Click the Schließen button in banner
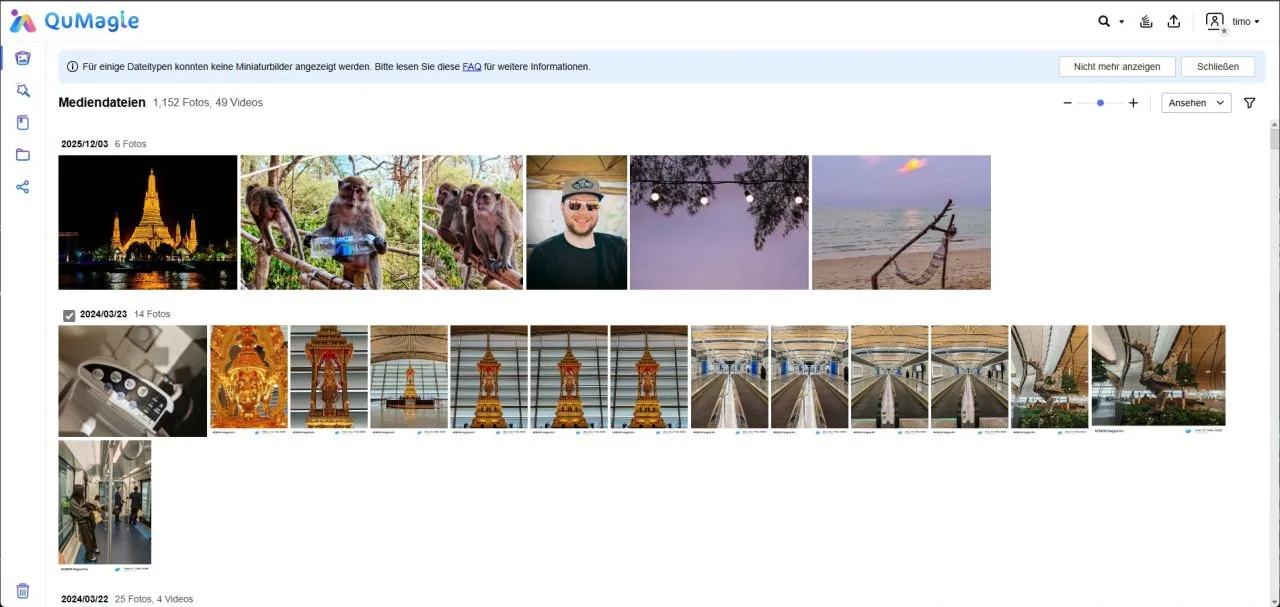The width and height of the screenshot is (1280, 607). (1217, 67)
